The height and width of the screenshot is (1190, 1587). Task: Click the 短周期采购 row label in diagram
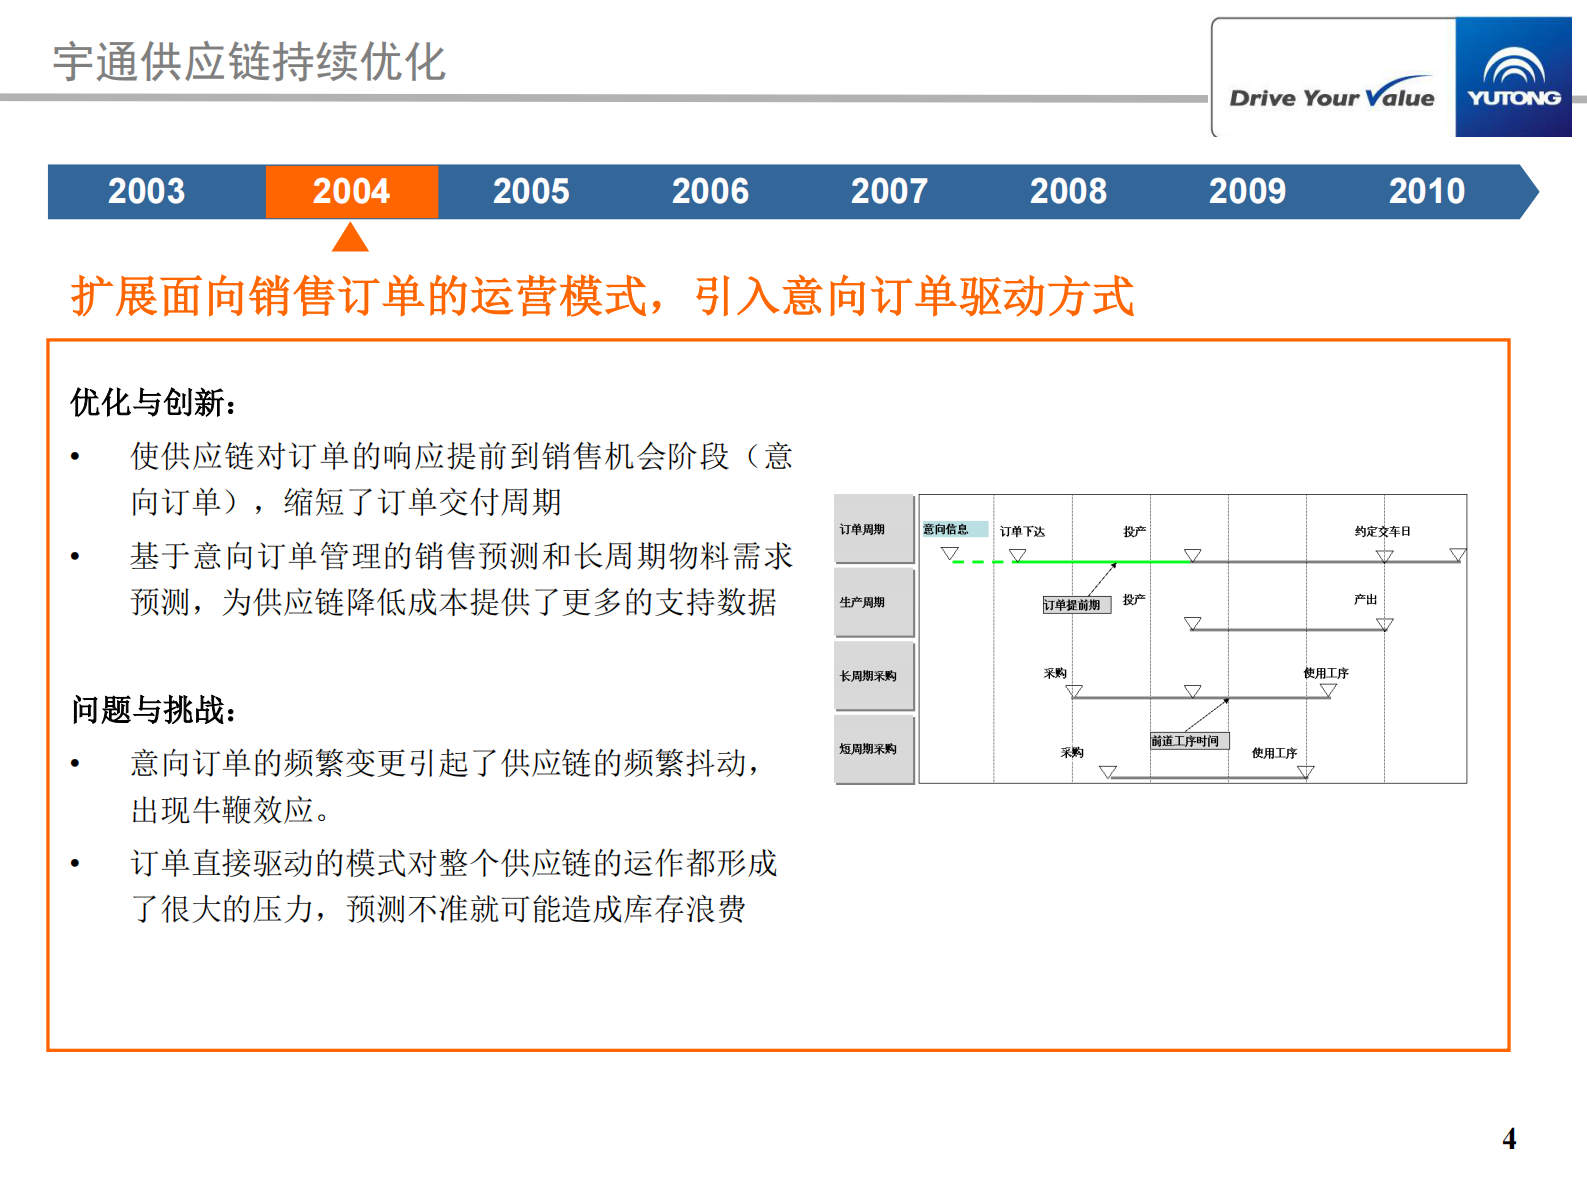pyautogui.click(x=874, y=749)
